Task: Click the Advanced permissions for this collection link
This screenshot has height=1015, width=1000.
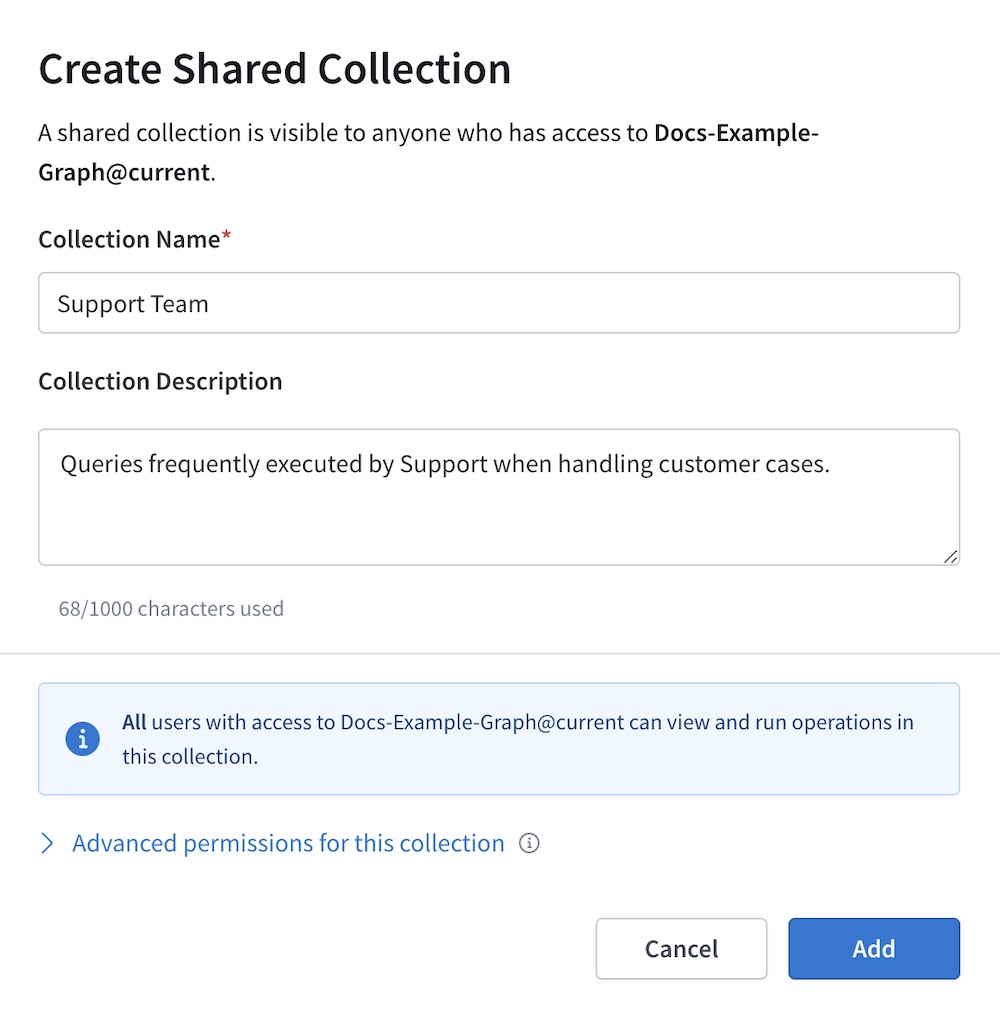Action: pos(286,843)
